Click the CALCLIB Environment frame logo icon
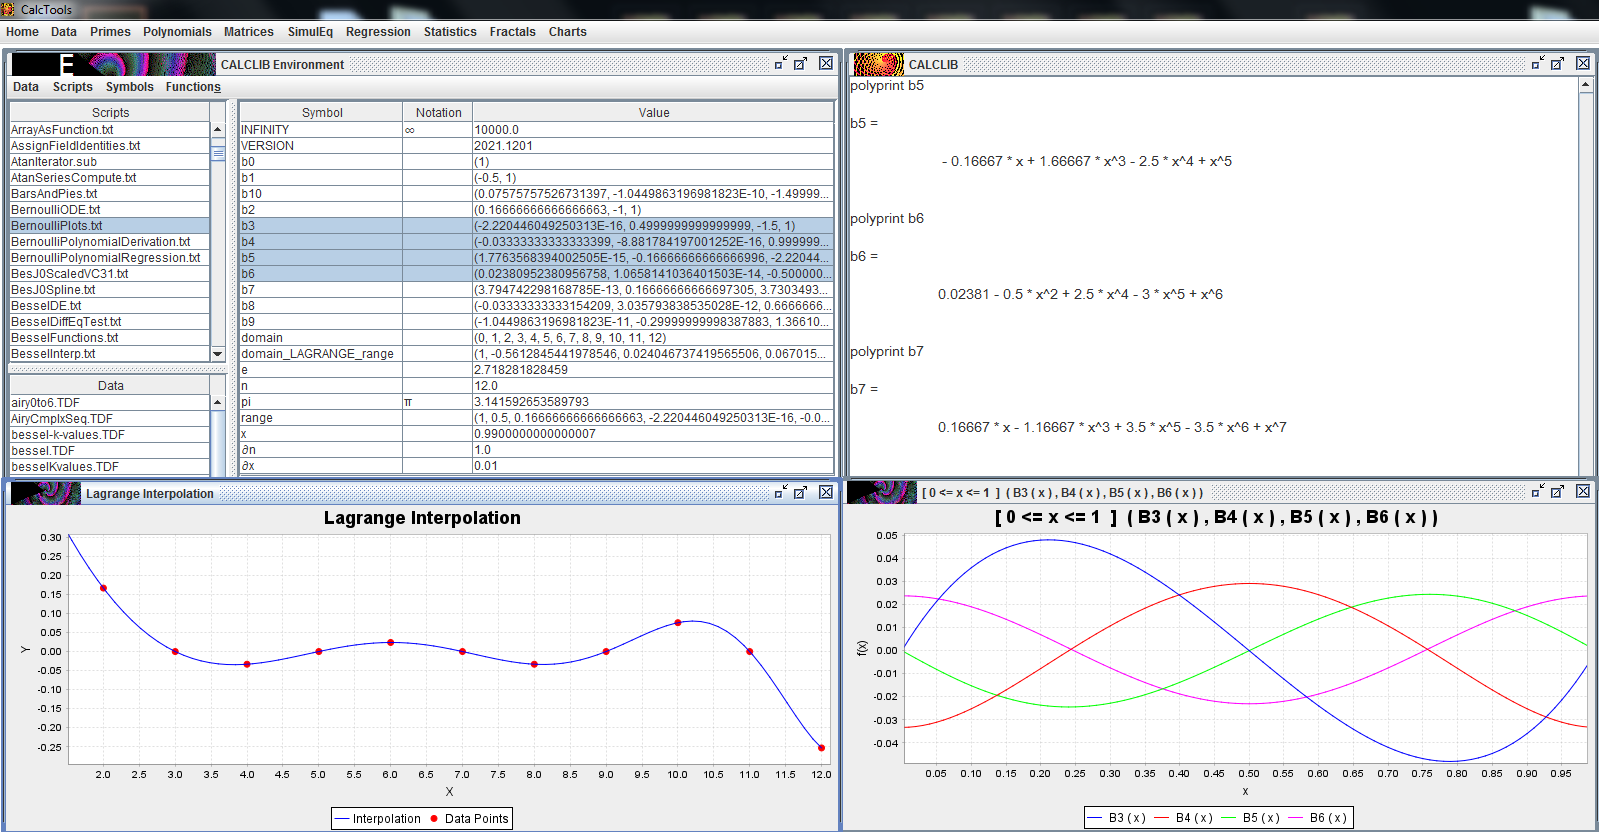 click(113, 64)
